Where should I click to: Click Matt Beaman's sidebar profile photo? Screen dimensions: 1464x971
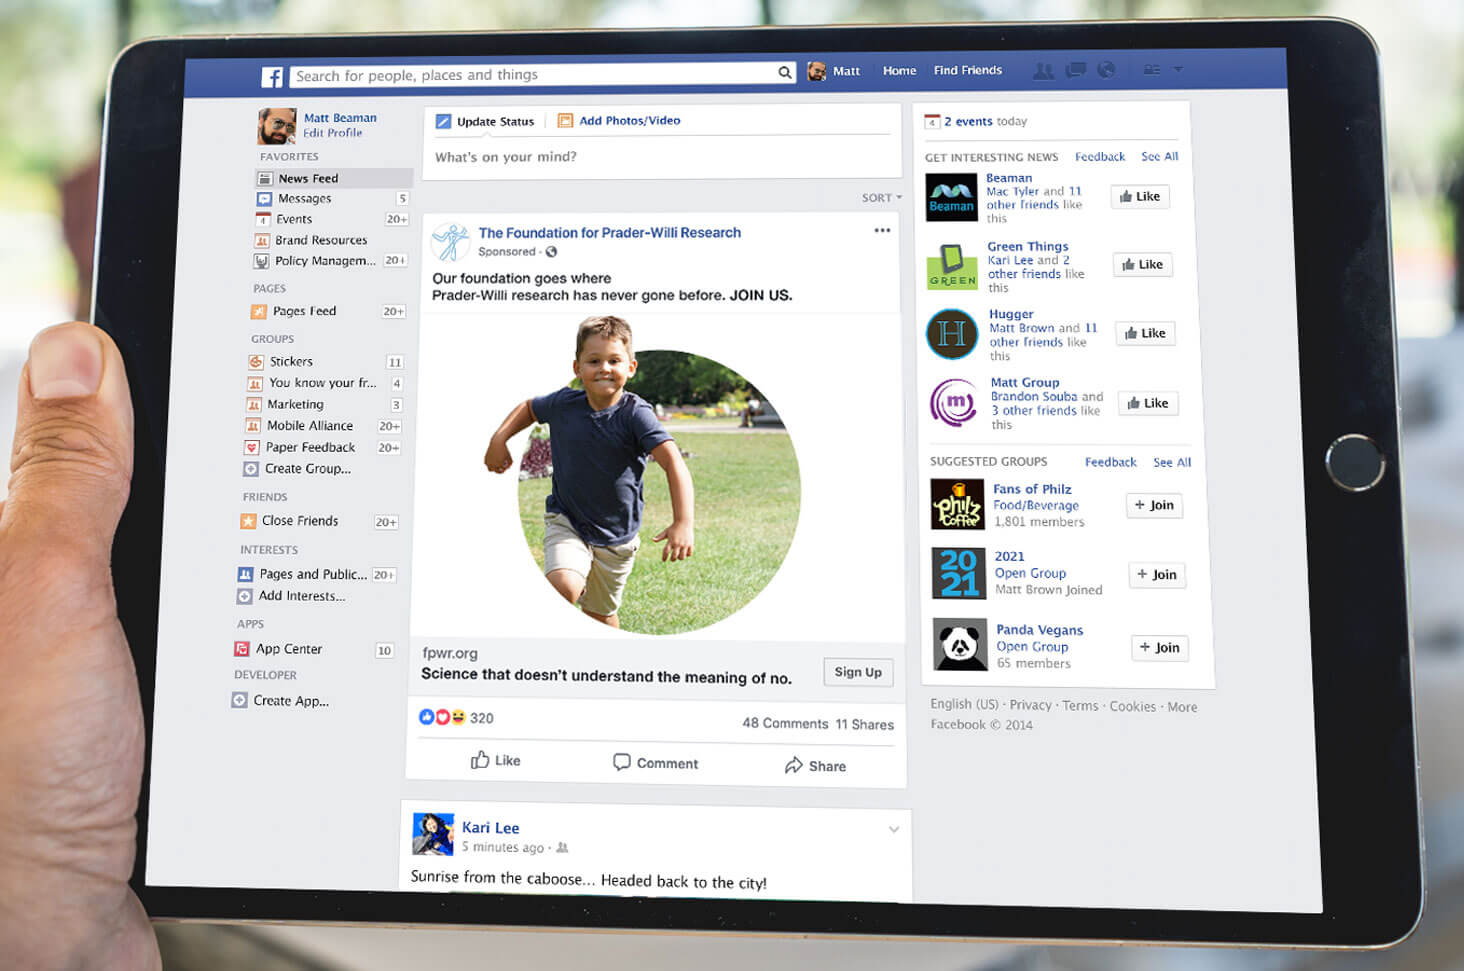[276, 126]
